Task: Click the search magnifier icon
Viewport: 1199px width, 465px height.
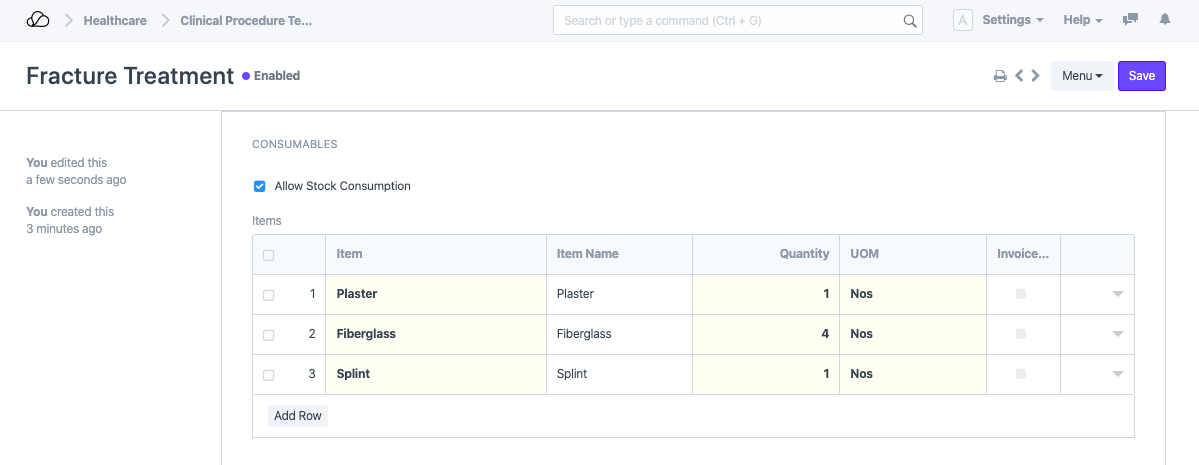Action: (x=909, y=20)
